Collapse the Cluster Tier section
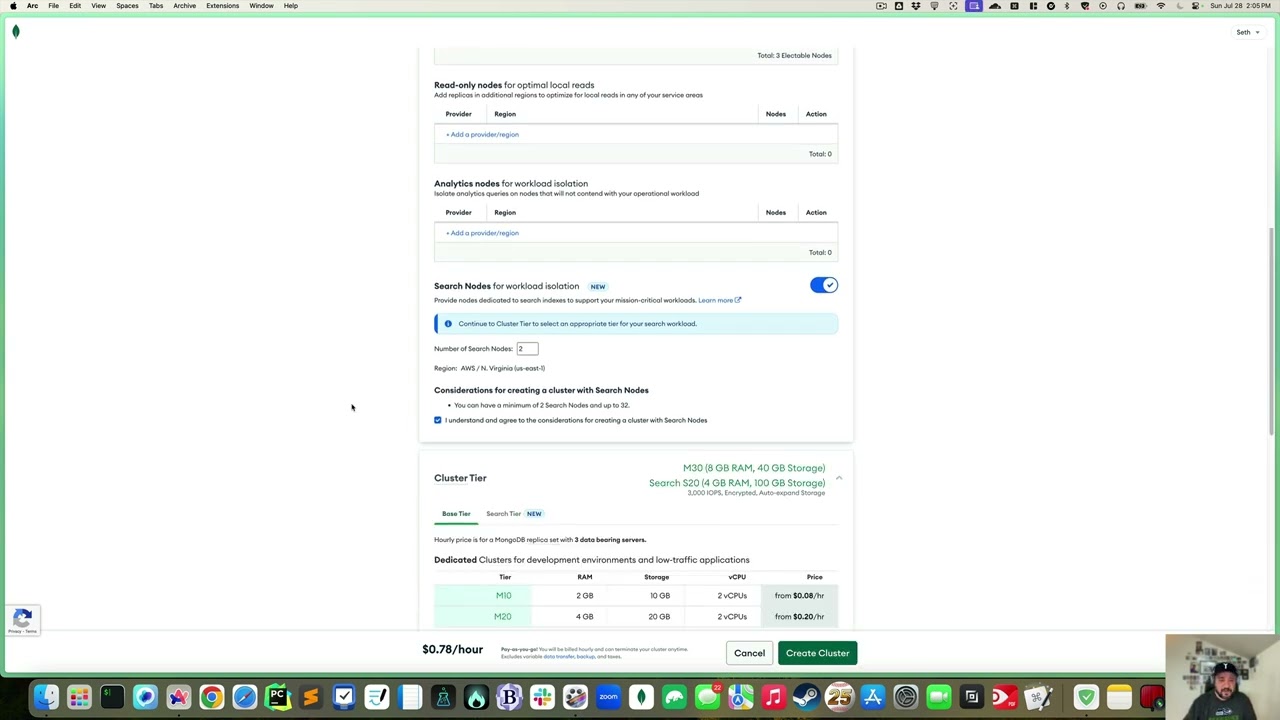 click(839, 478)
